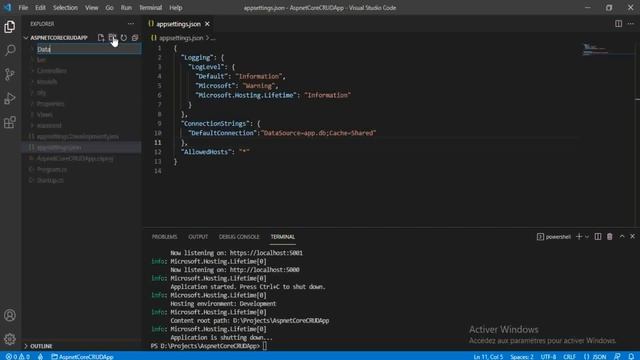Collapse all folders in Explorer
This screenshot has width=640, height=360.
point(135,38)
